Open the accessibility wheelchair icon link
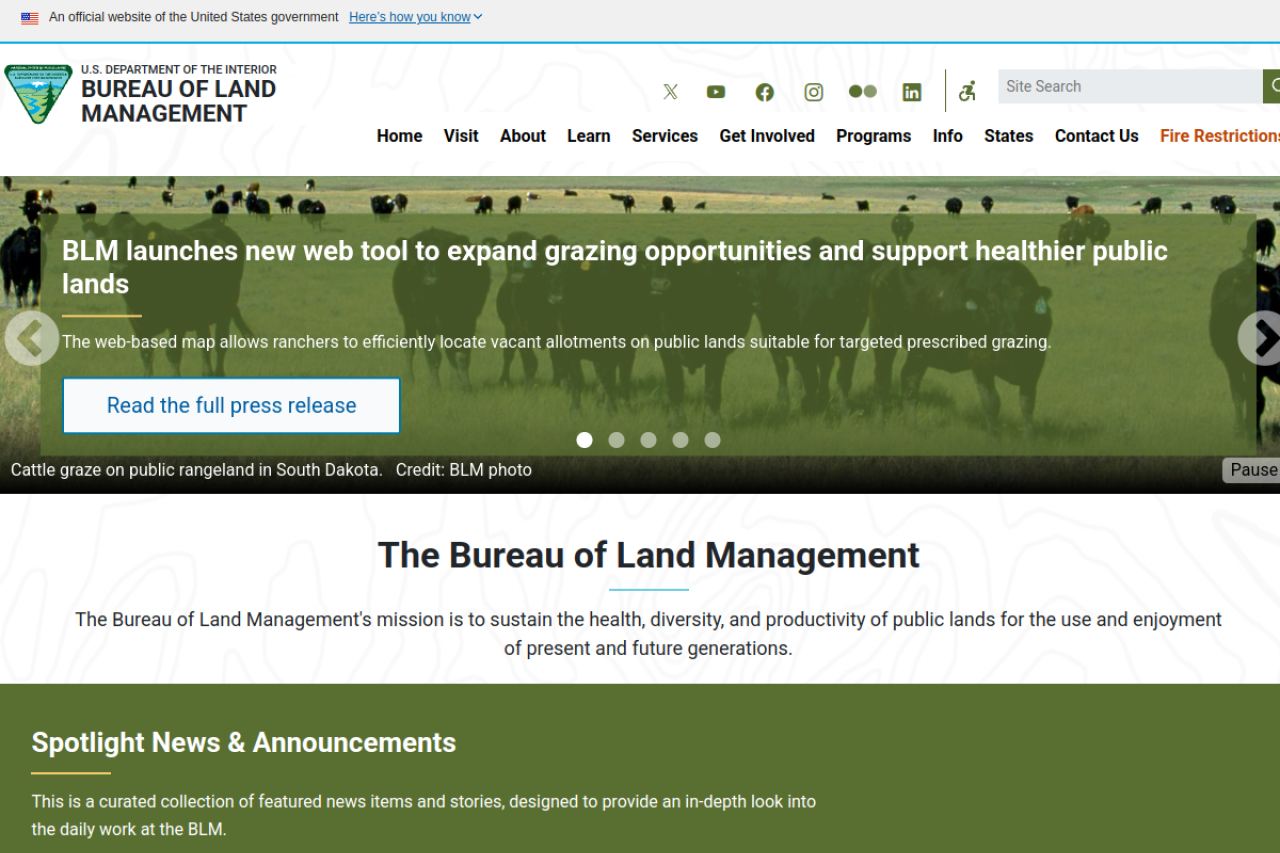The image size is (1280, 853). 967,91
